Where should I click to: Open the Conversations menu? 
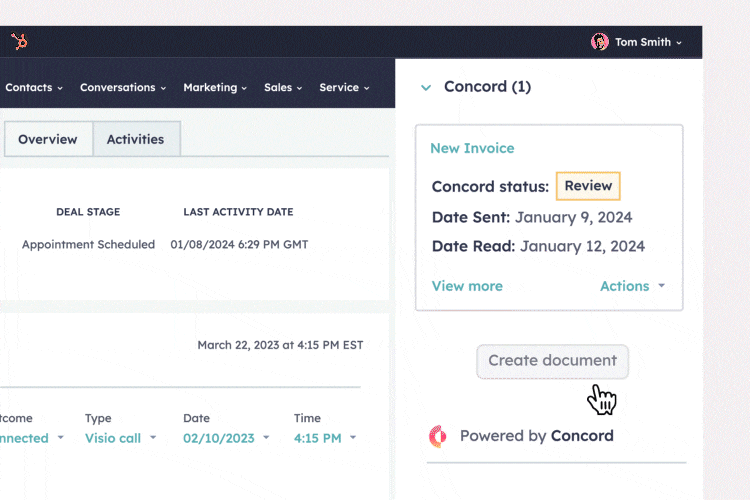tap(123, 88)
